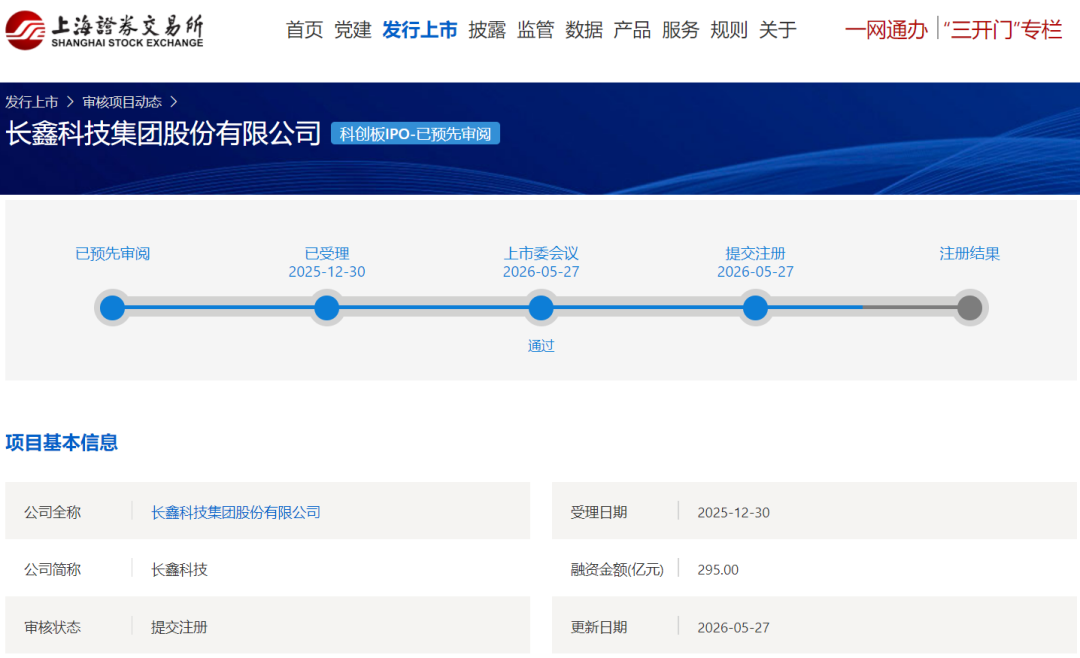Open the 监管 navigation item
The height and width of the screenshot is (658, 1080).
click(x=535, y=30)
